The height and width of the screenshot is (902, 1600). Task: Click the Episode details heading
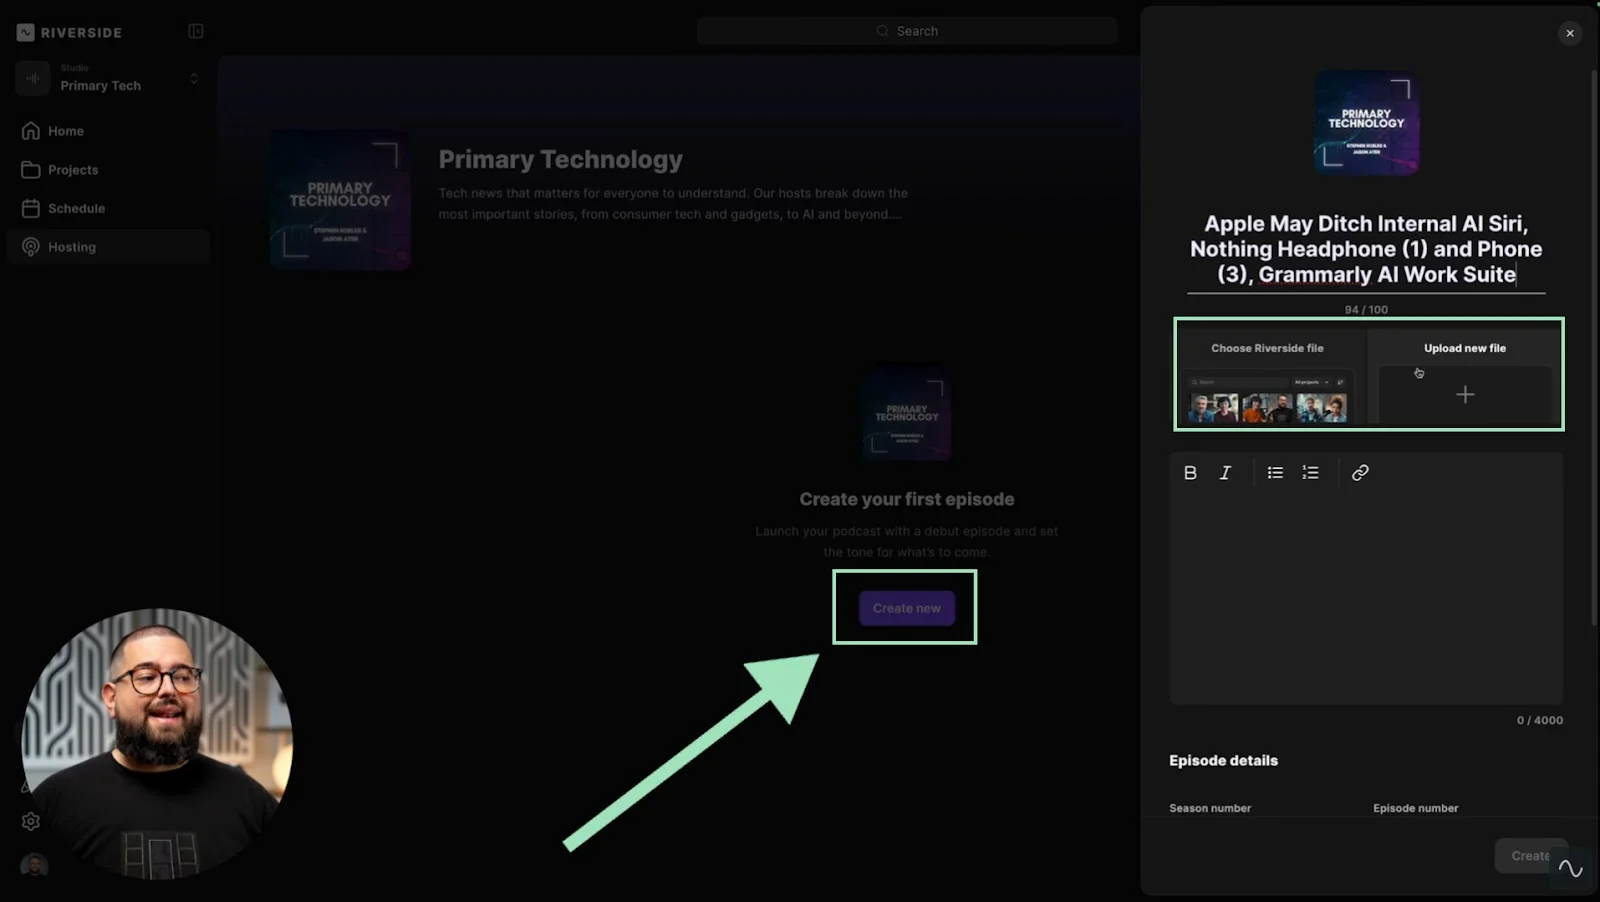1223,761
